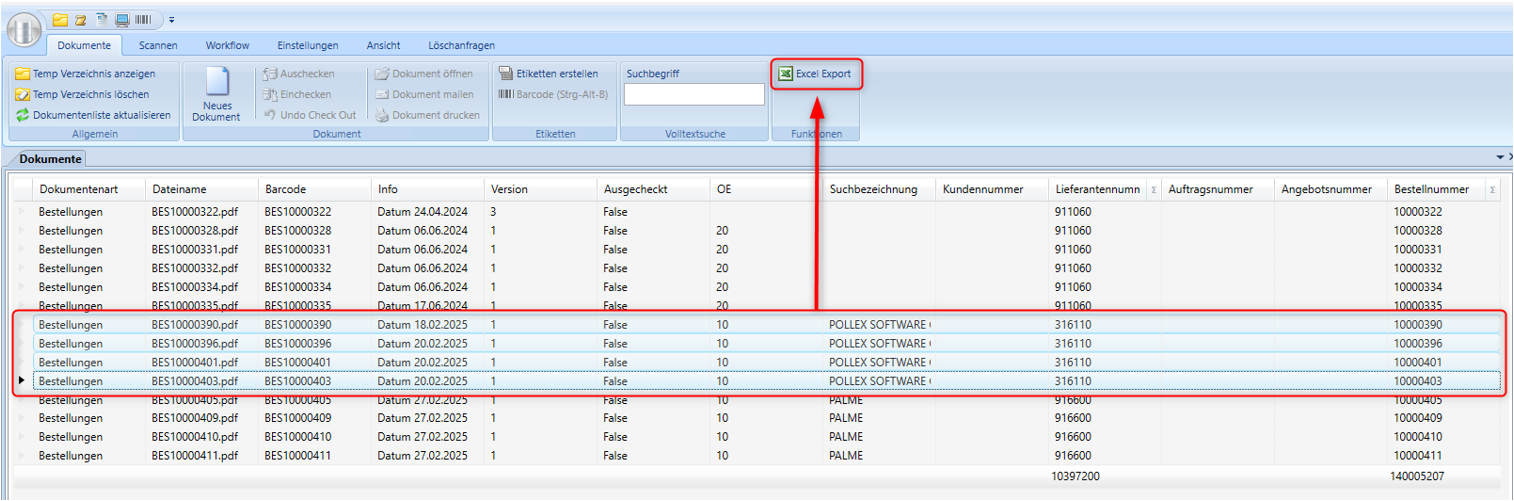Click the round application menu orb
This screenshot has width=1514, height=501.
point(23,30)
